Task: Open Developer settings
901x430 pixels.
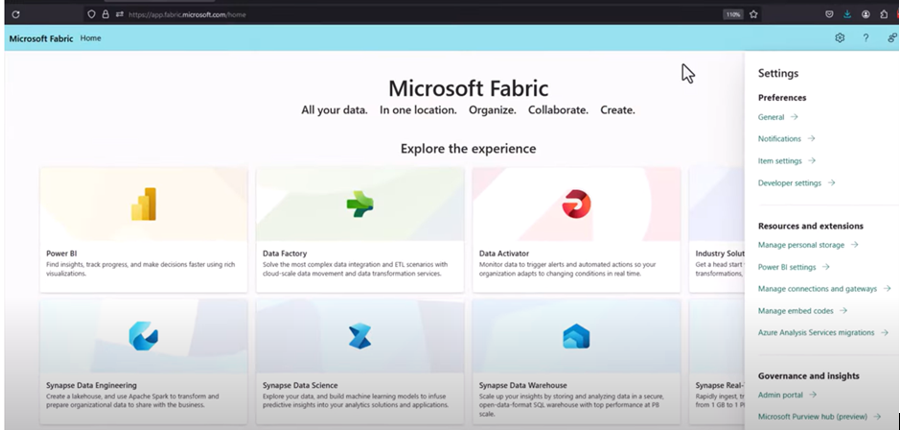Action: click(789, 183)
